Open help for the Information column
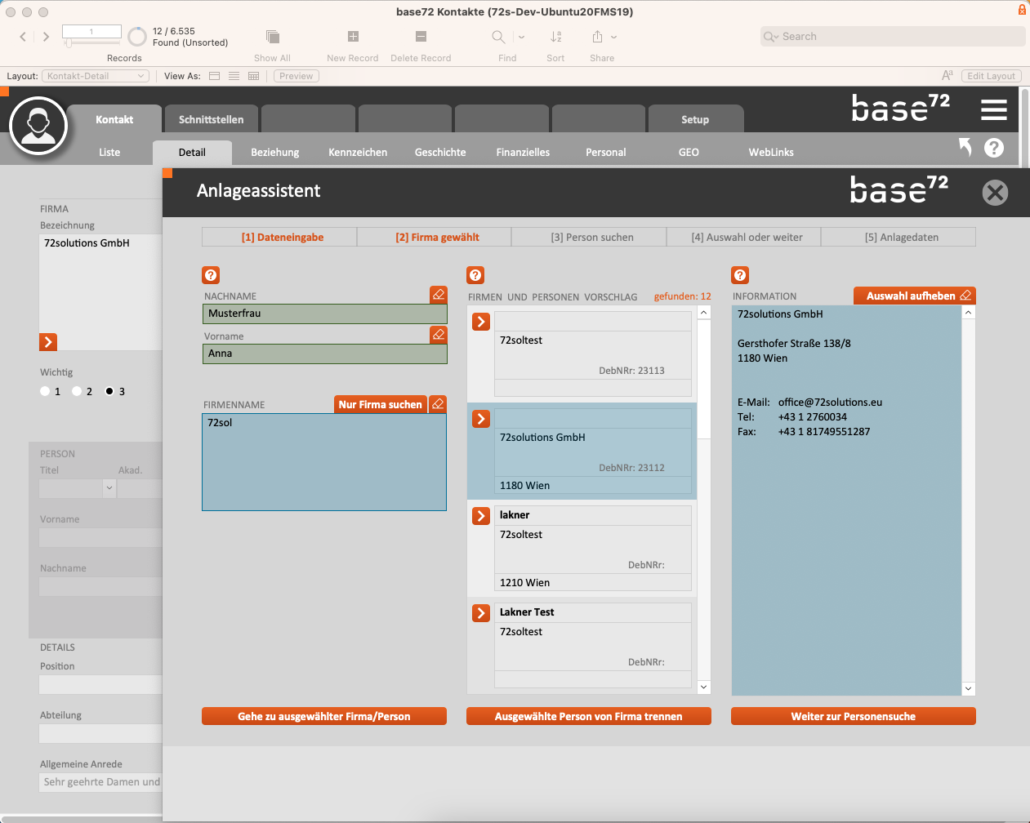Screen dimensions: 1030x823 [740, 275]
